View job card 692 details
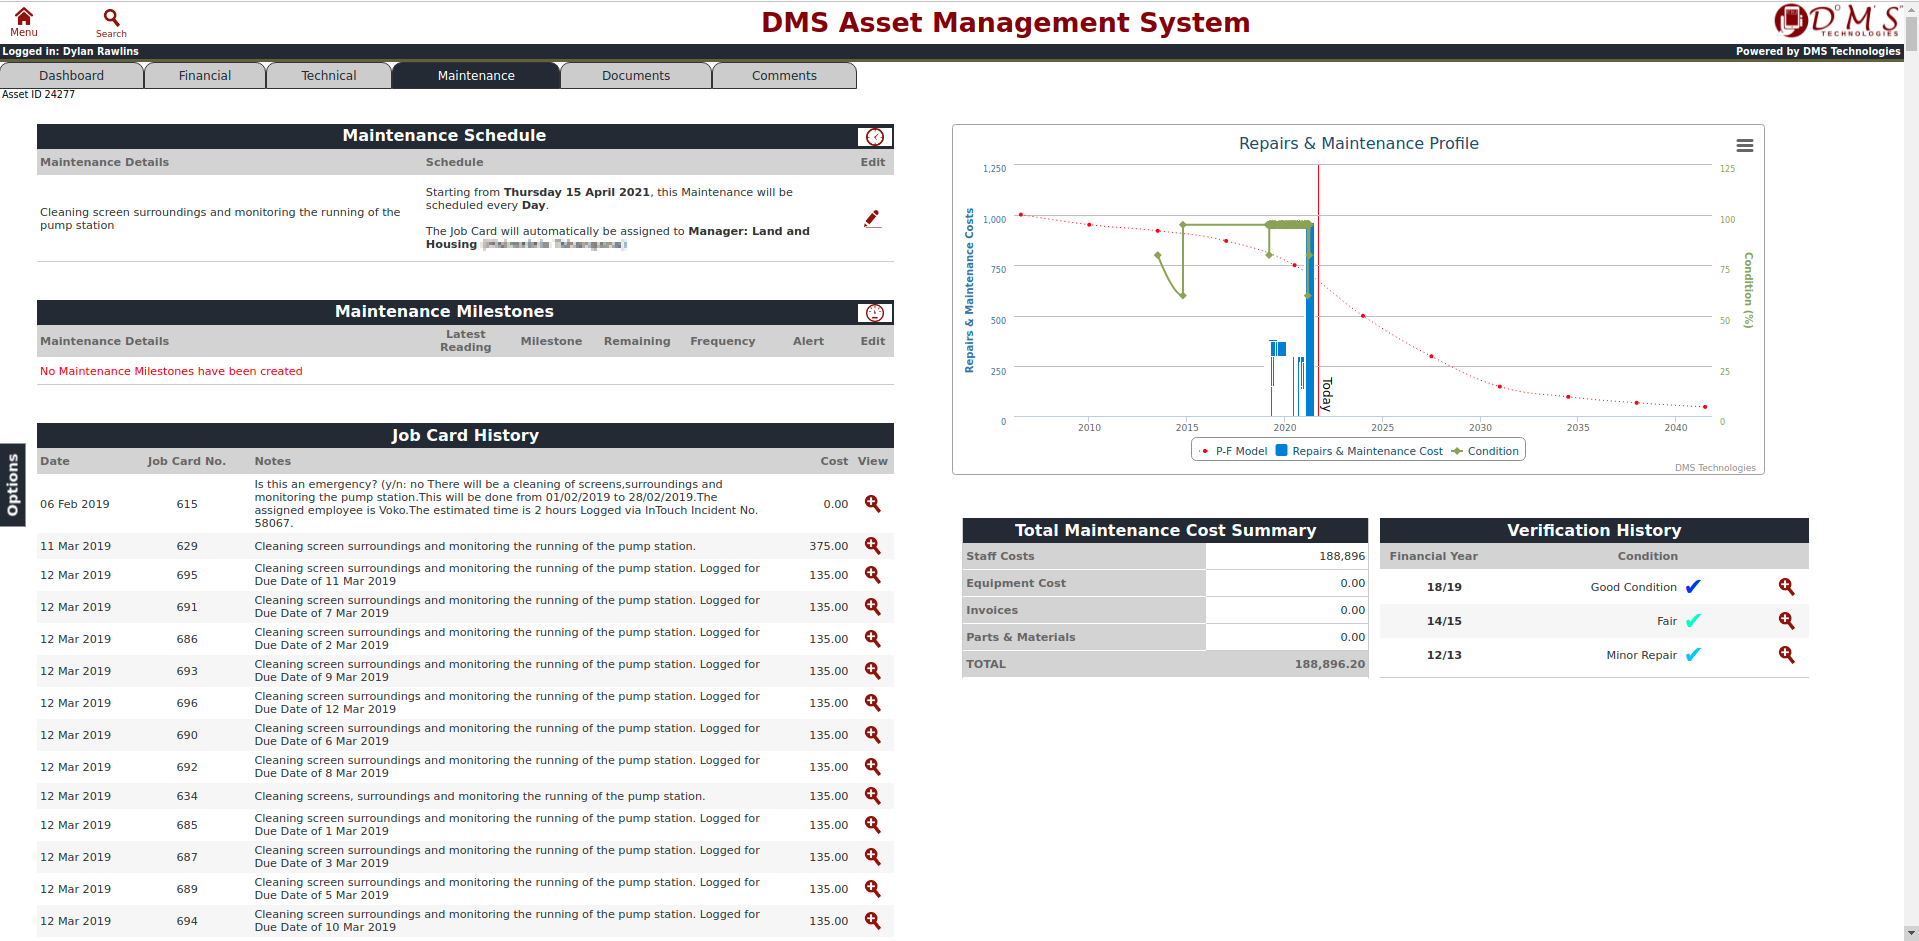Viewport: 1919px width, 941px height. 873,767
